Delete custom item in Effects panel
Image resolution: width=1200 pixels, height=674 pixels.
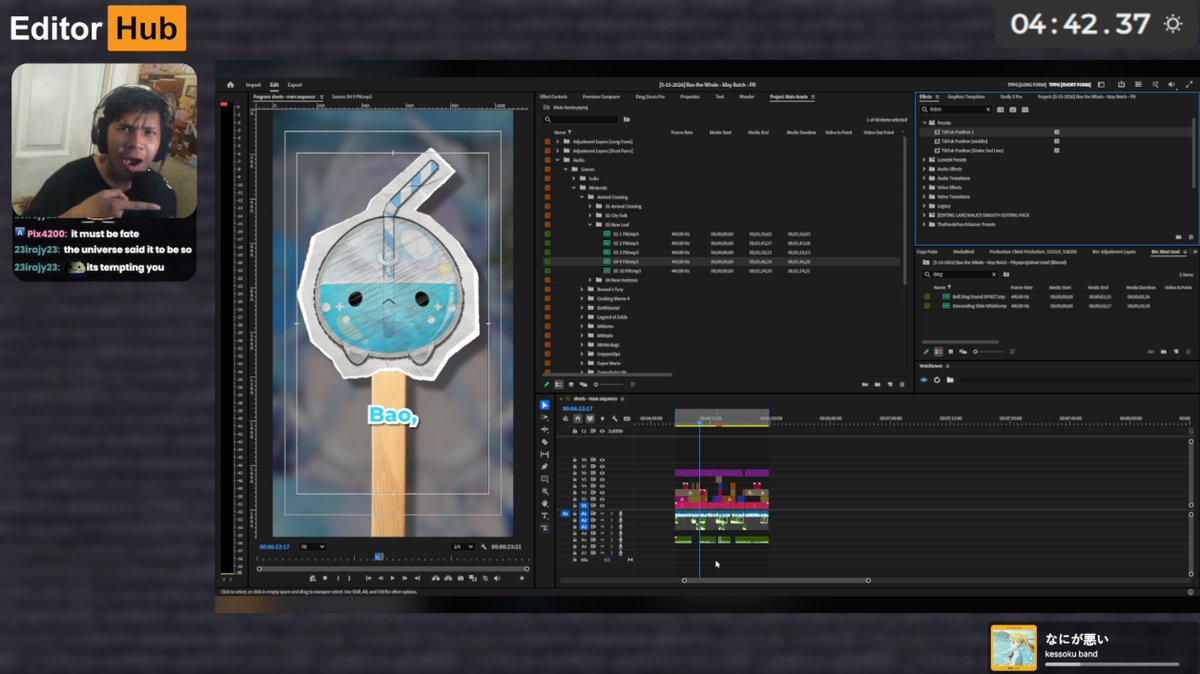[1191, 237]
